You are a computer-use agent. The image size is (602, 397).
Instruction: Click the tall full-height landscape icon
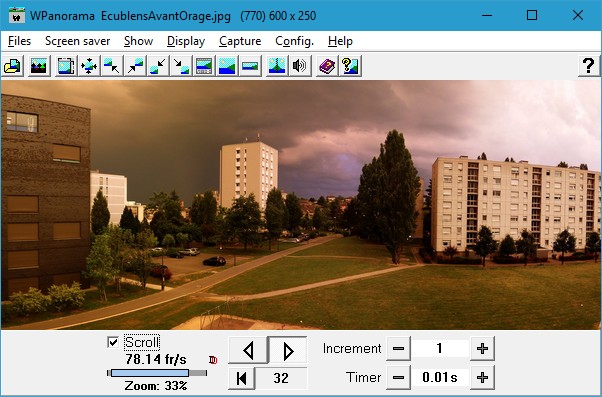[x=227, y=66]
